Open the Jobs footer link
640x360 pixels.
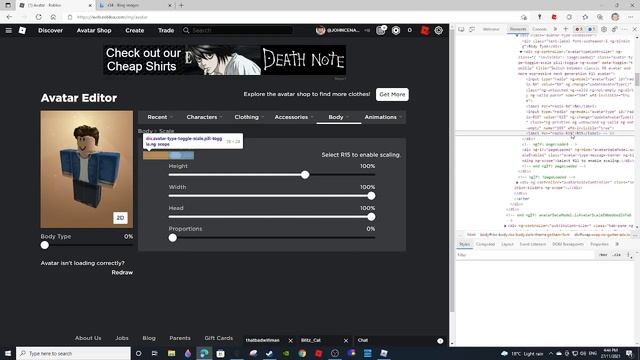[x=122, y=338]
